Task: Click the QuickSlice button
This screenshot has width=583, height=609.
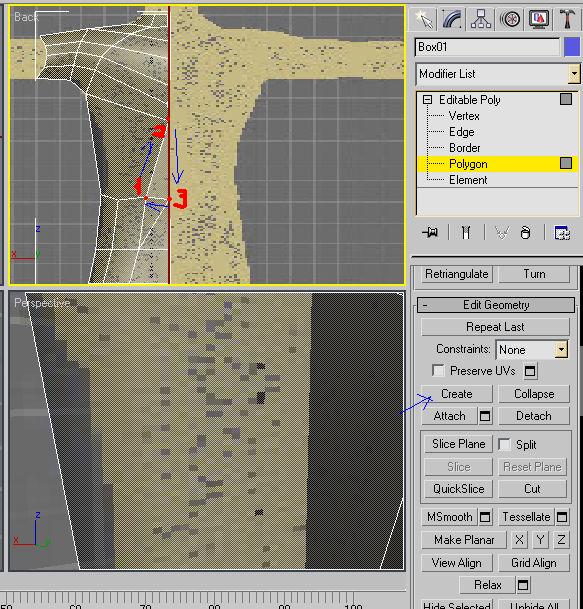Action: point(458,489)
